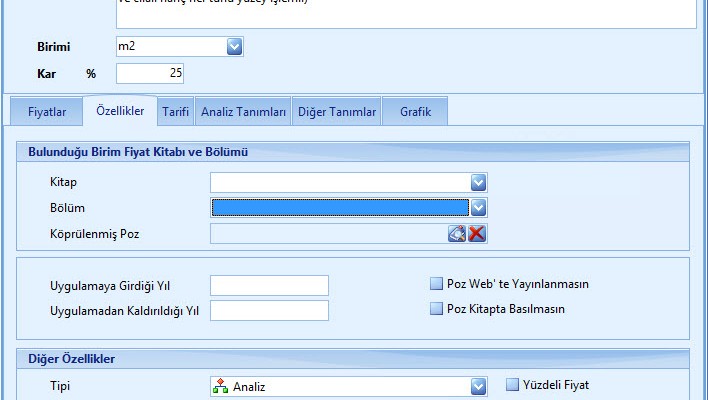Tick the Poz Kitapta Basılmasın checkbox
Viewport: 708px width, 400px height.
[x=436, y=309]
